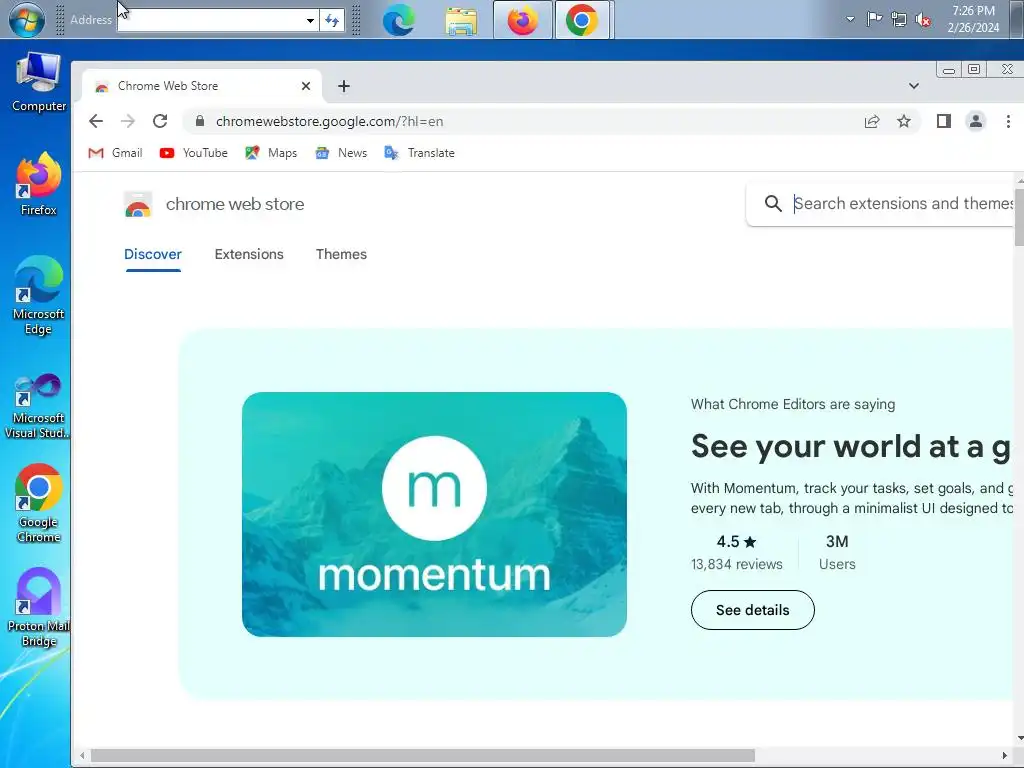
Task: Open the News bookmark
Action: [x=341, y=153]
